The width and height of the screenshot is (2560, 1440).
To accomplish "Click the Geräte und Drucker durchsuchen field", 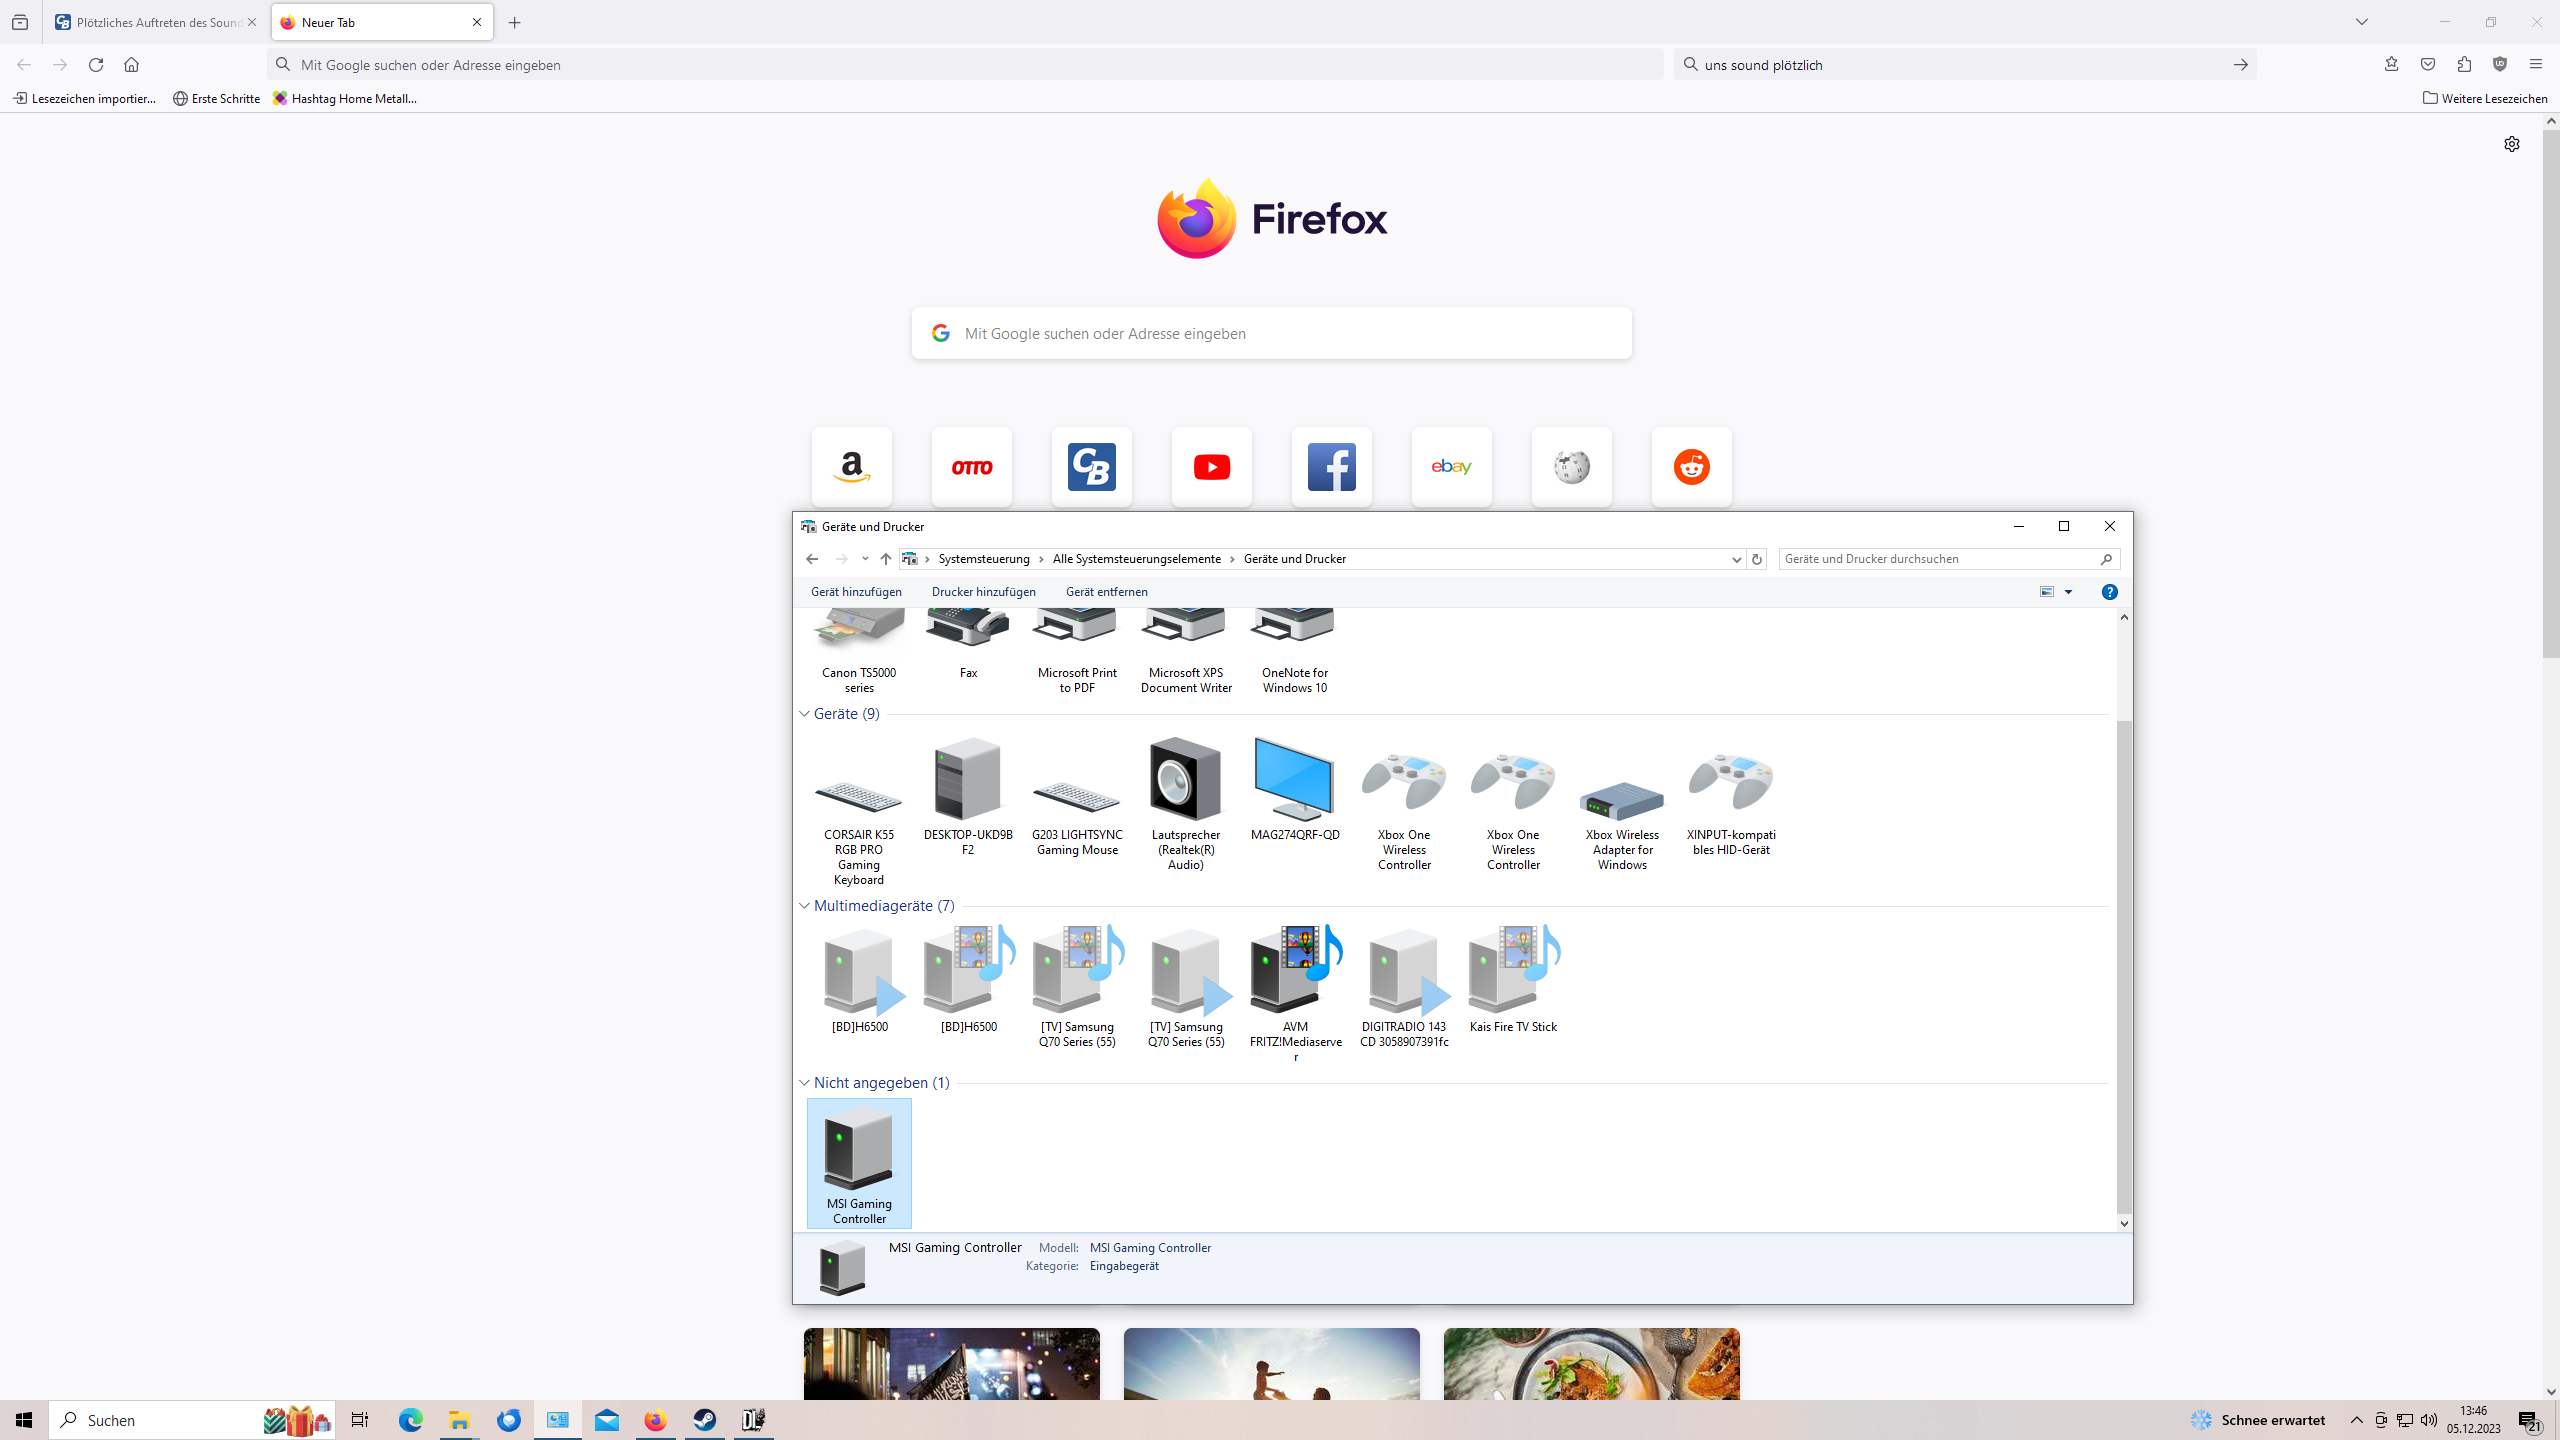I will tap(1938, 559).
